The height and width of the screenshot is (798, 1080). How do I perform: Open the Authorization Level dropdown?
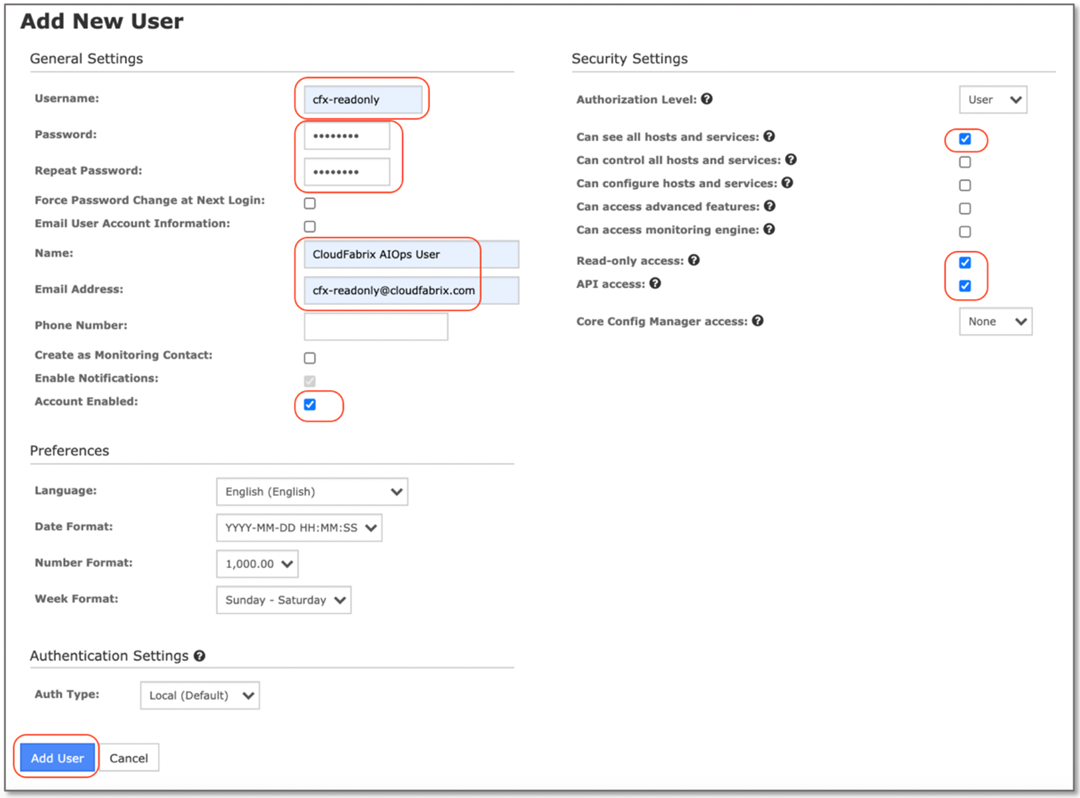coord(992,99)
